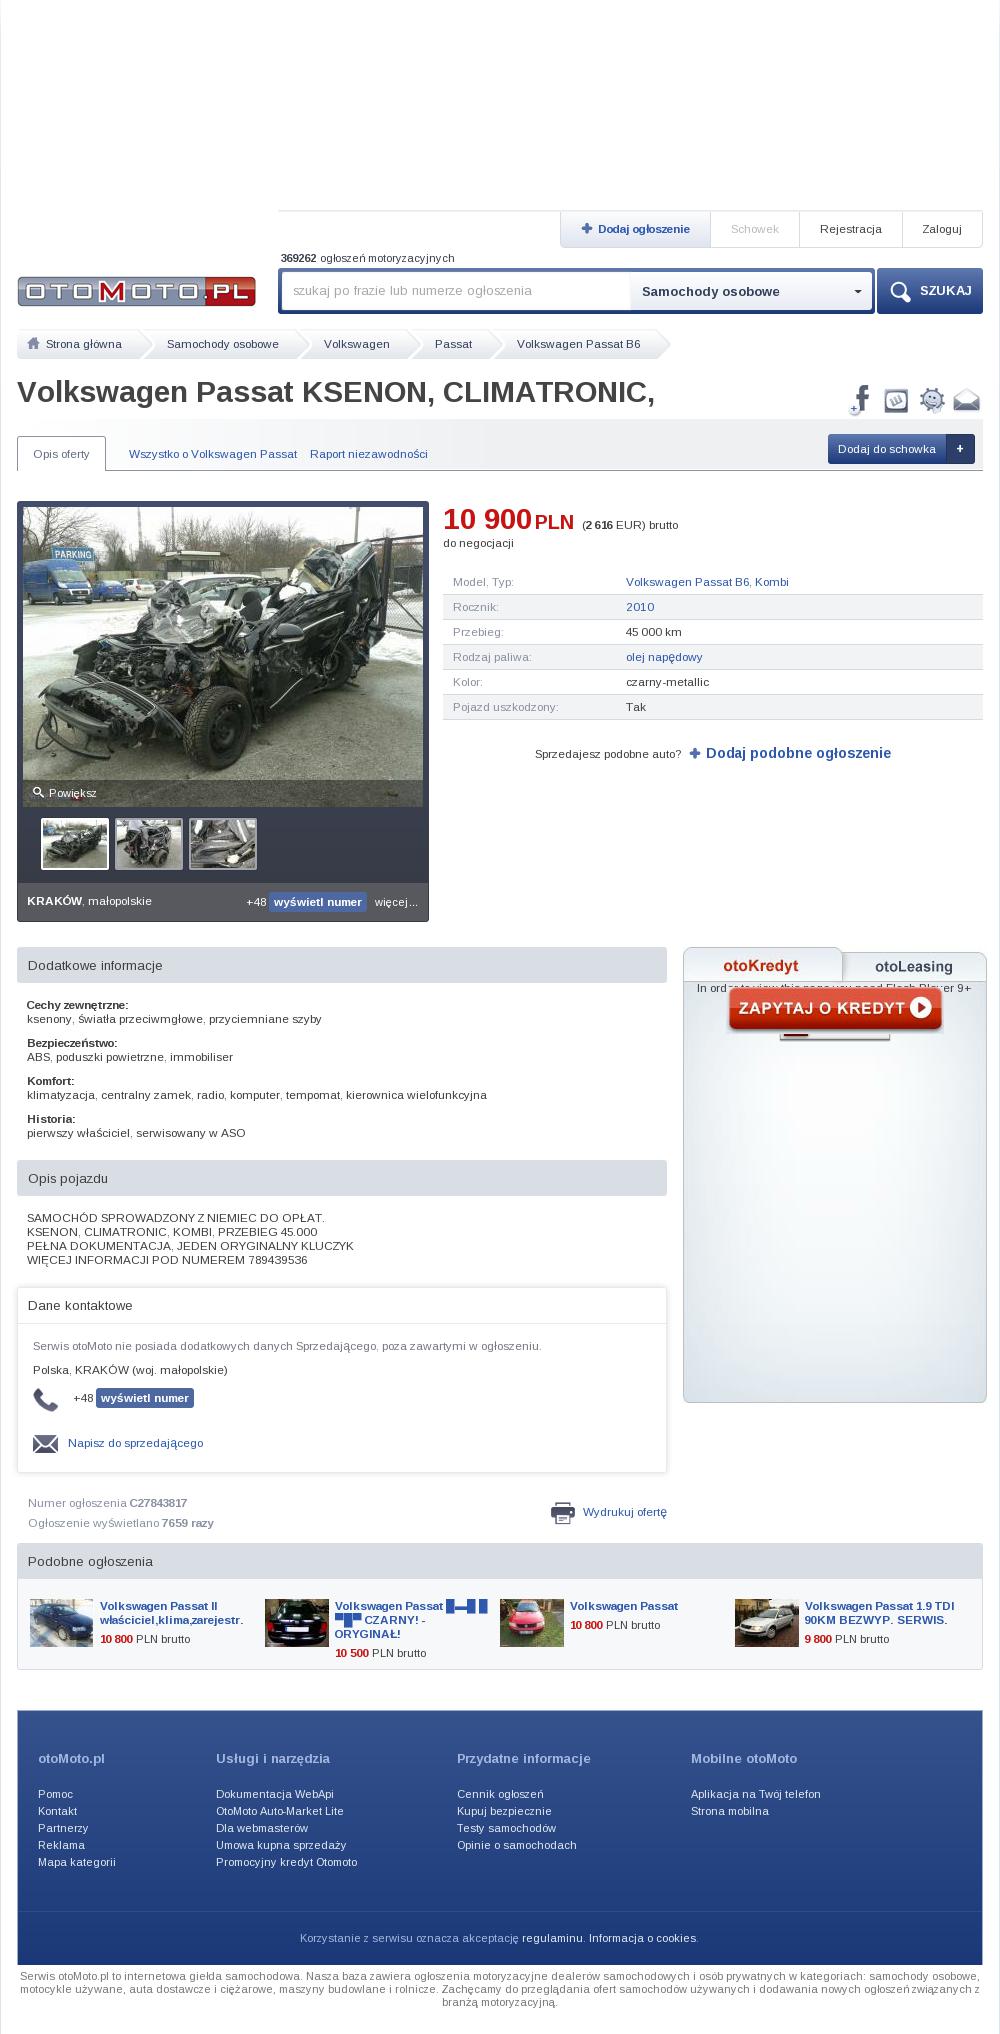Viewport: 1000px width, 2034px height.
Task: Click the magnifier Powiększ icon on photo
Action: 39,792
